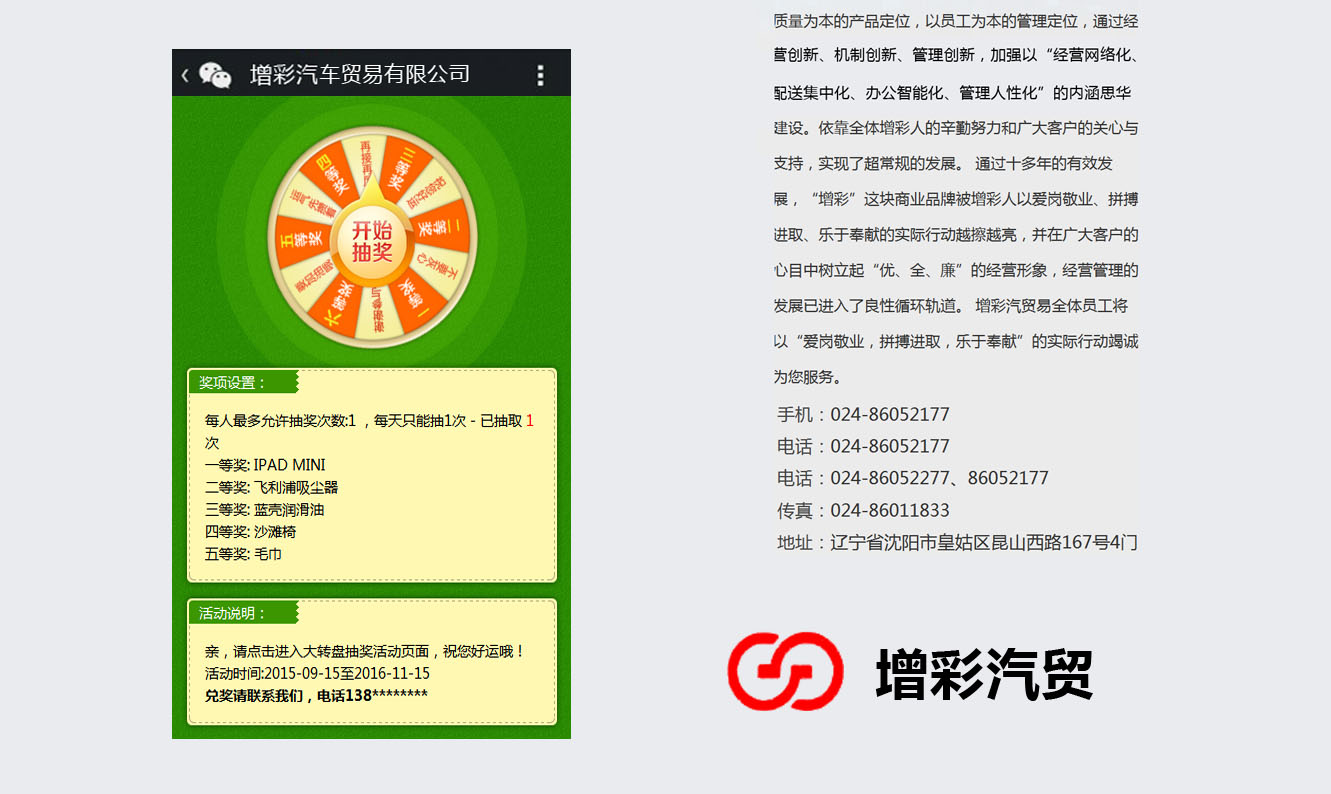Click the 传真 number 024-86011833
The image size is (1331, 794).
click(889, 511)
